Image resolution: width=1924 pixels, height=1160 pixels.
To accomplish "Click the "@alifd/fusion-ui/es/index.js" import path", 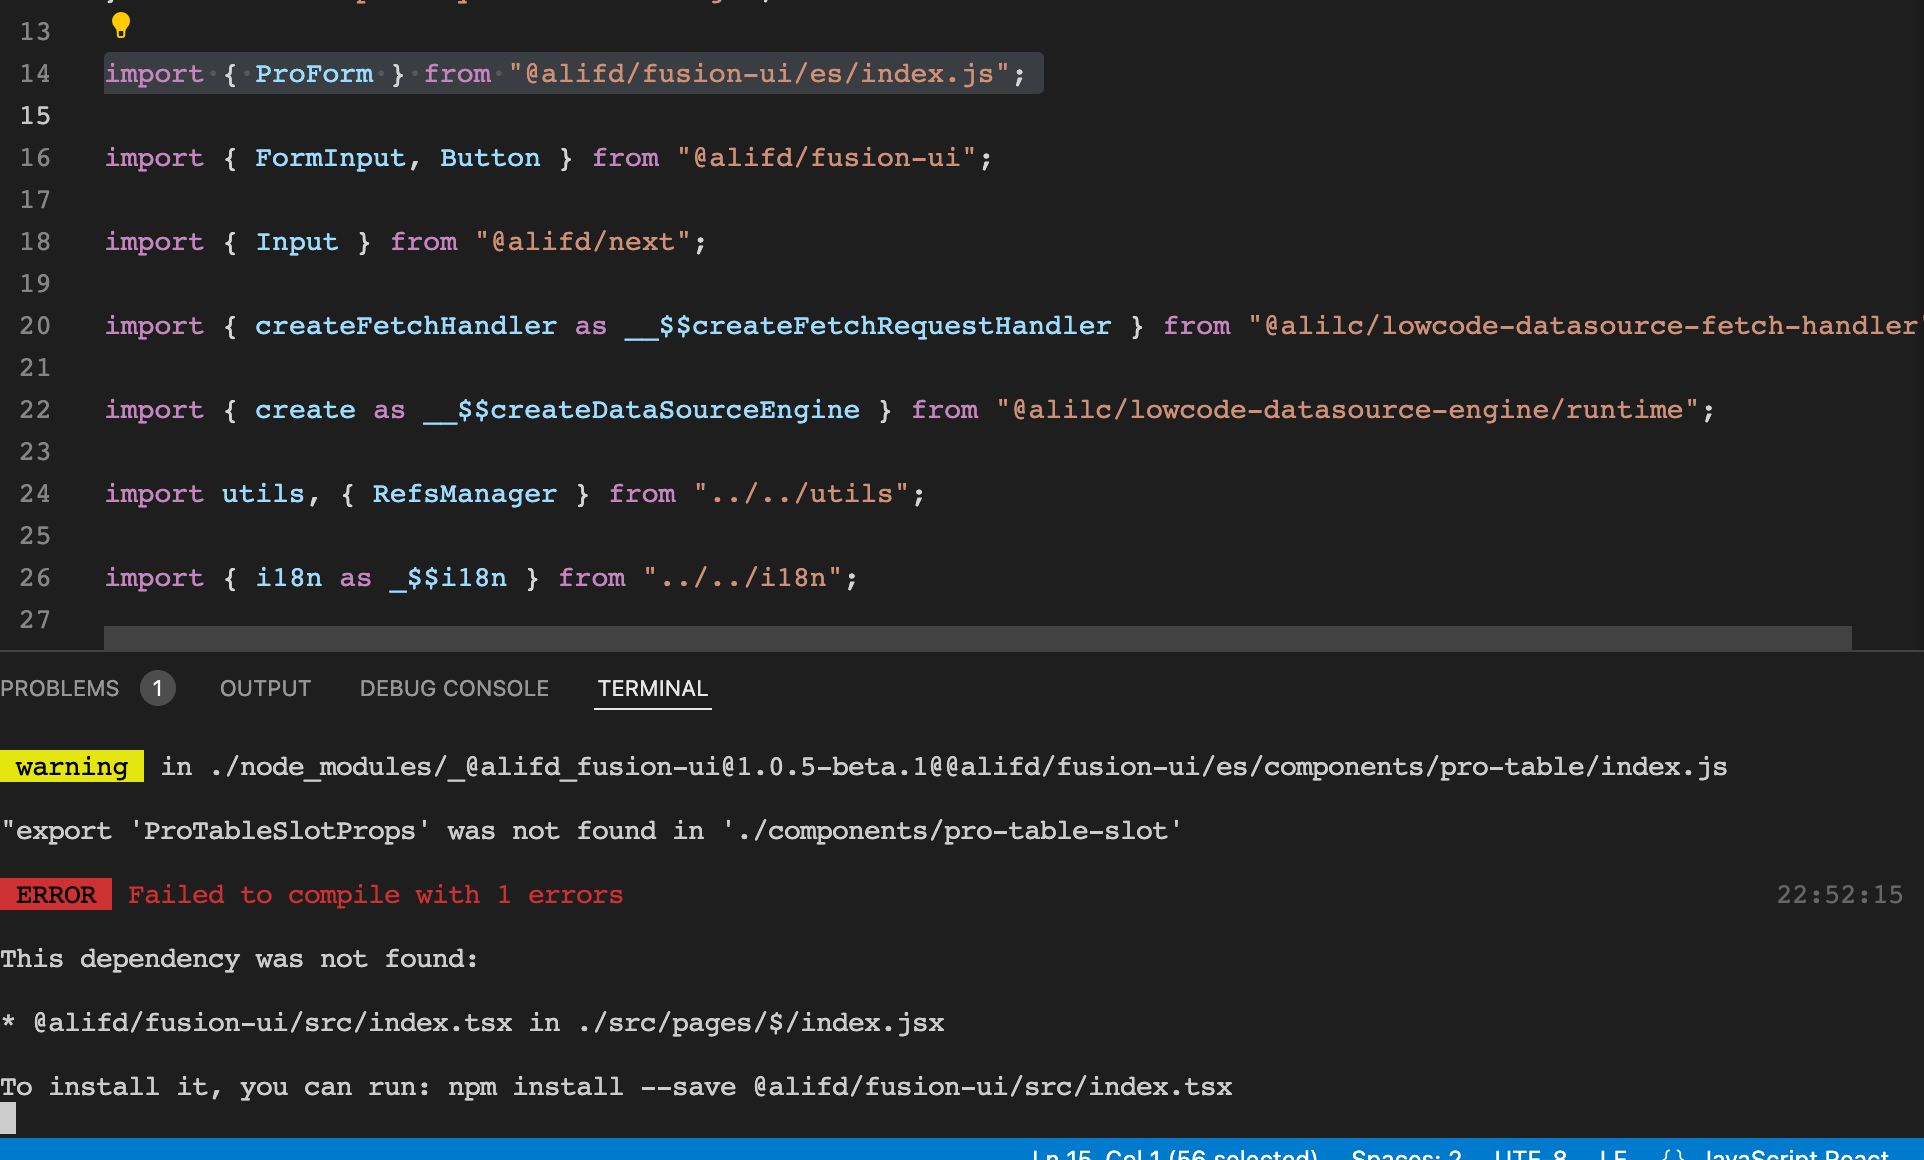I will coord(760,74).
